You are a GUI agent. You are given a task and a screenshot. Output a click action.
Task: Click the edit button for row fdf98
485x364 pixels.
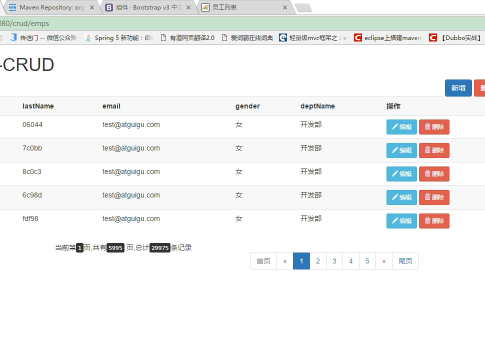[x=401, y=221]
